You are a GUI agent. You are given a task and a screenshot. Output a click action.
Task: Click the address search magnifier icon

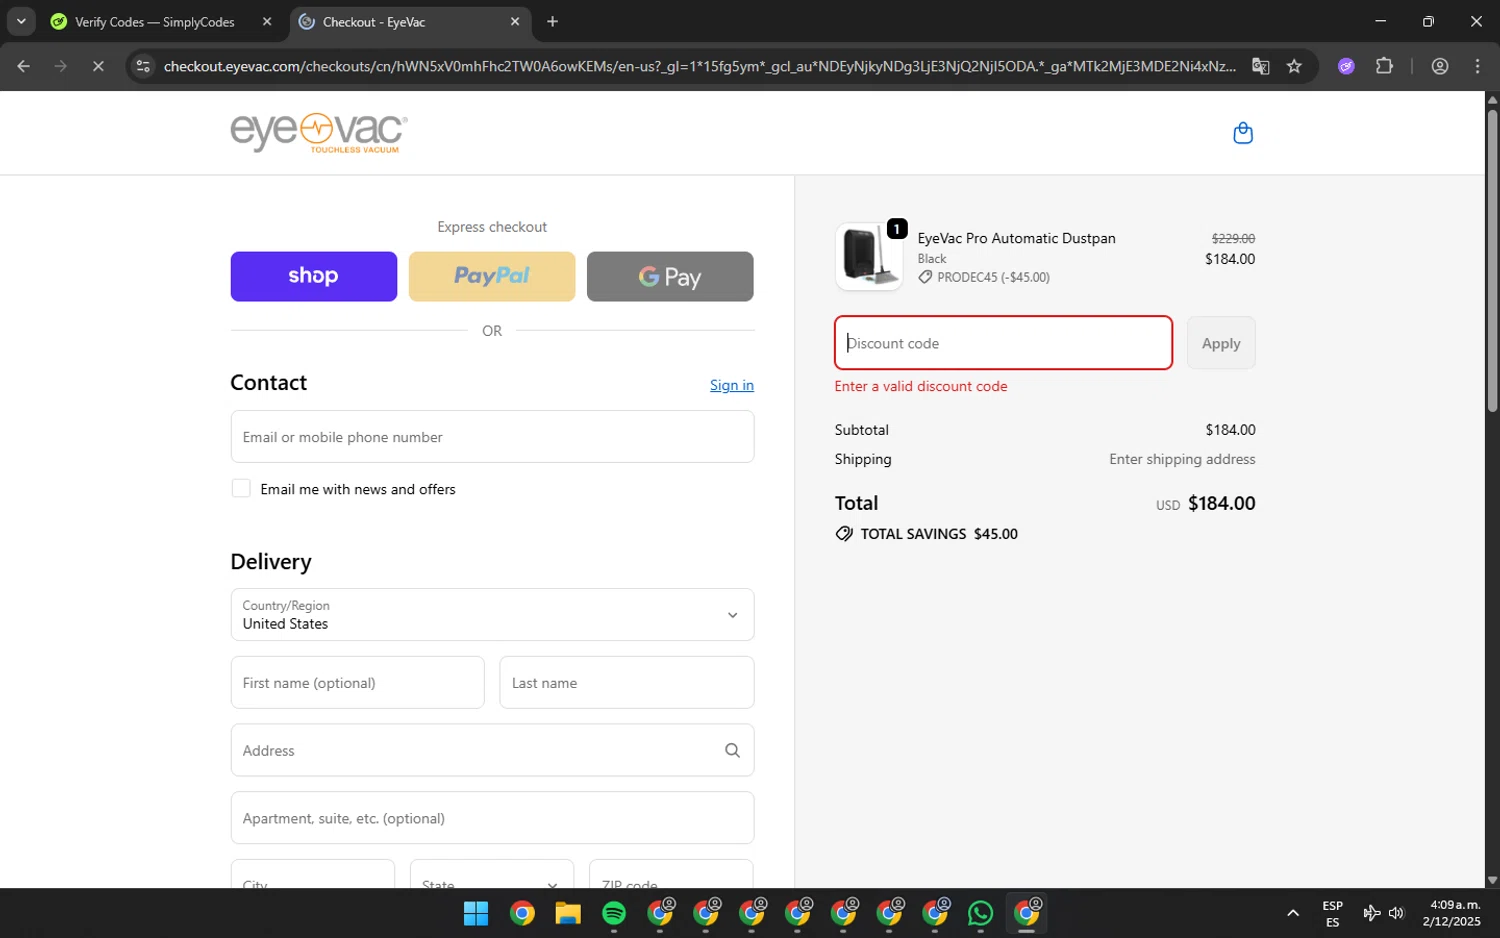(732, 750)
